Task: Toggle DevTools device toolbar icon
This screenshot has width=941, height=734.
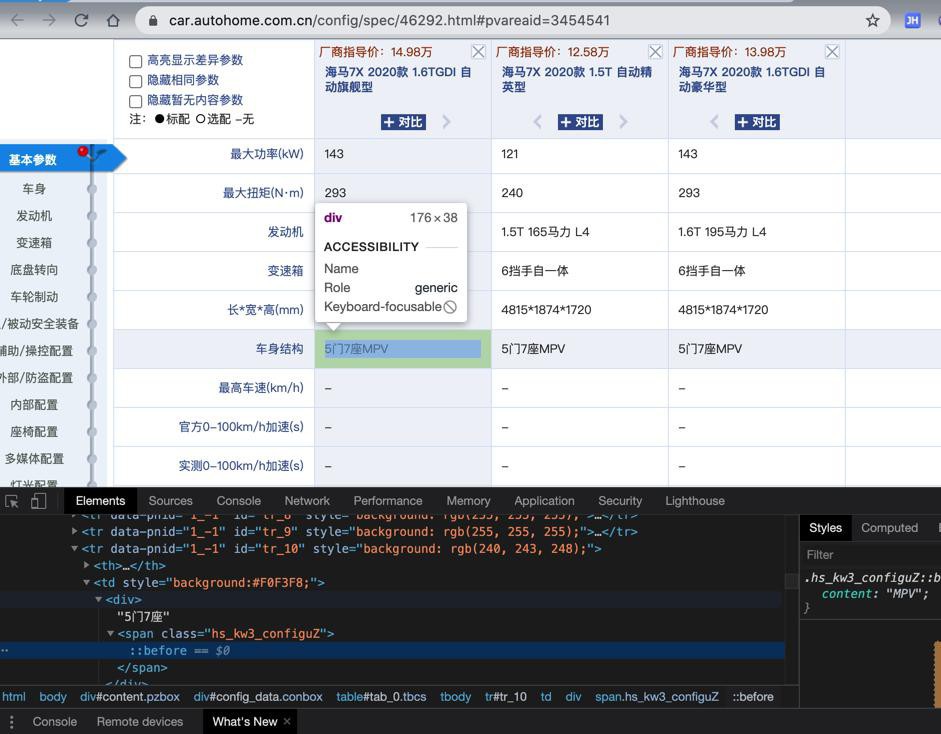Action: pyautogui.click(x=38, y=501)
